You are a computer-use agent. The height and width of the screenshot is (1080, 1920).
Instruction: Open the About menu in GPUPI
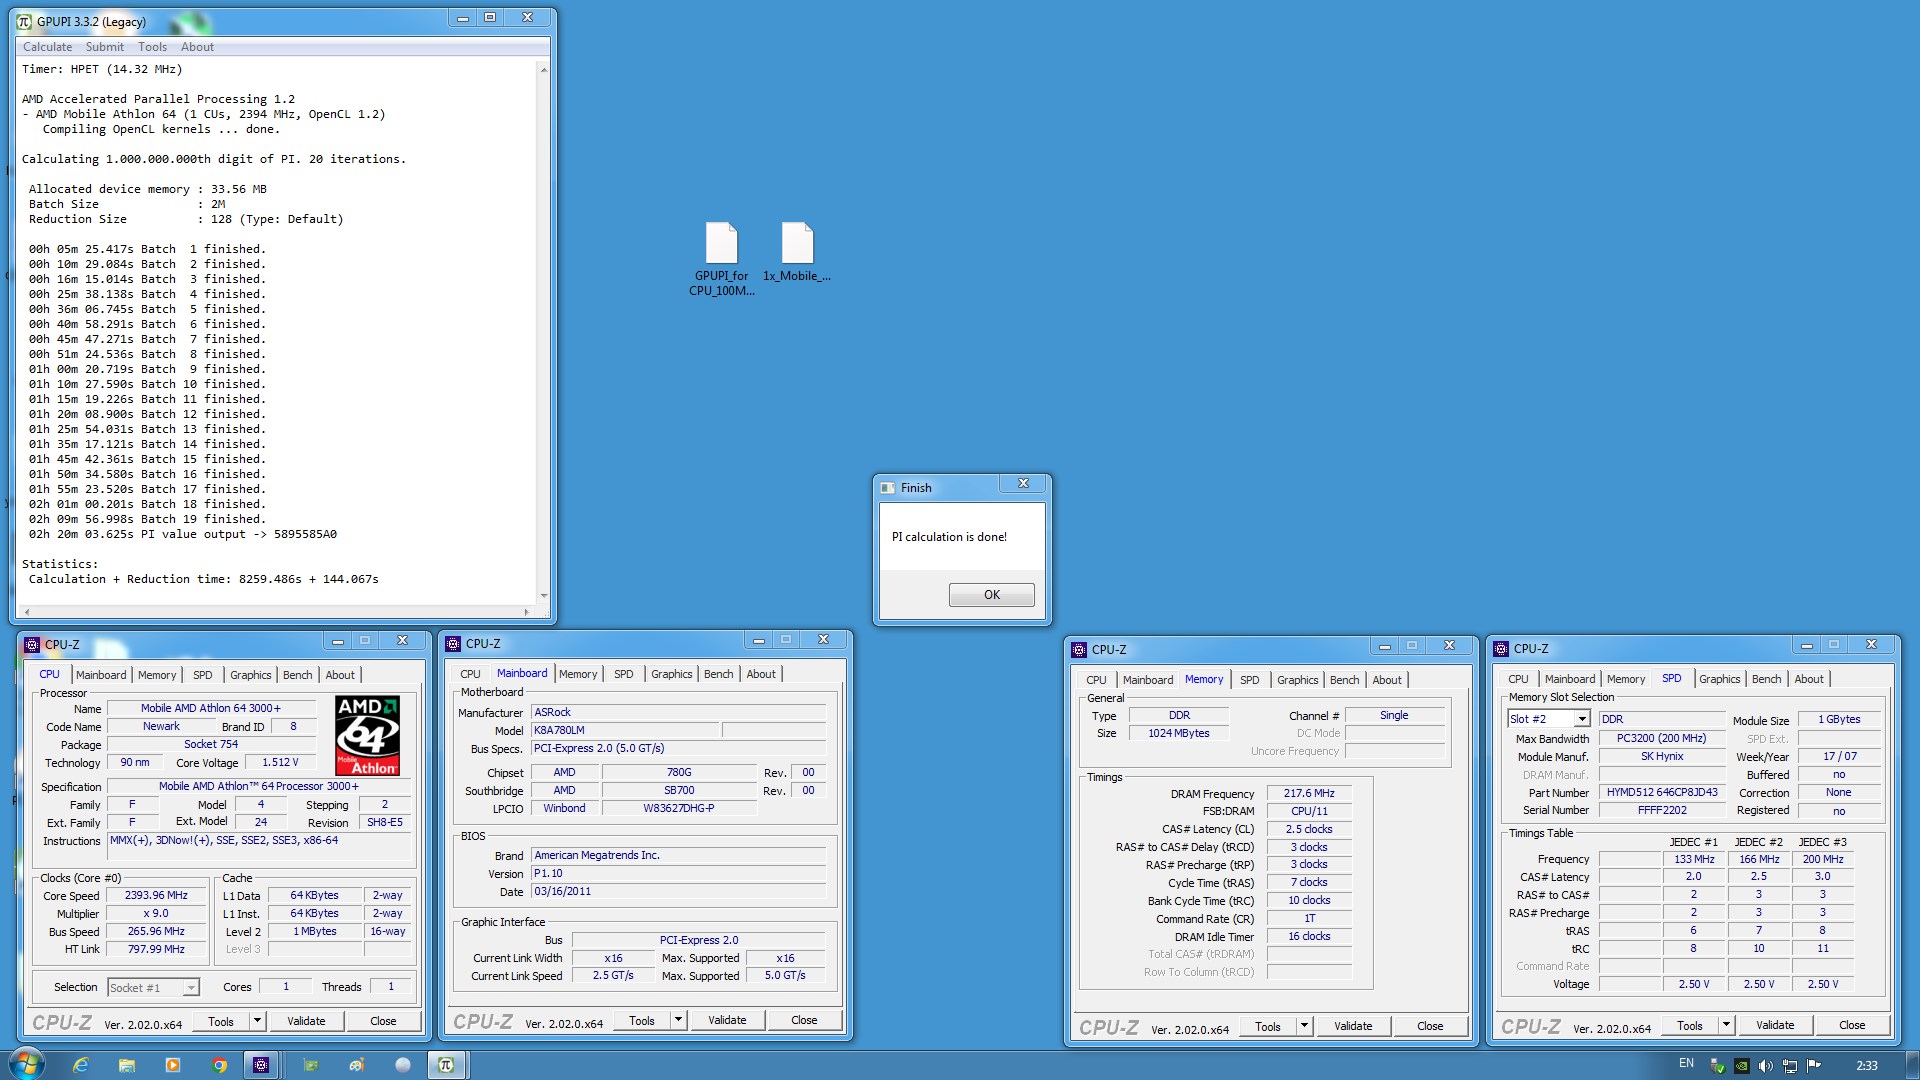[197, 47]
